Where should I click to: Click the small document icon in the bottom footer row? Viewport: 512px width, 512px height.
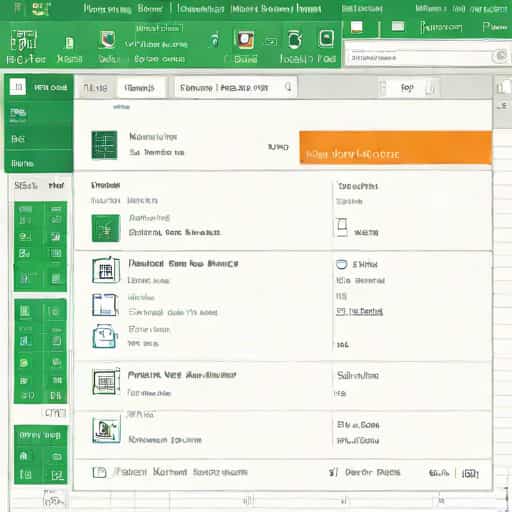99,472
